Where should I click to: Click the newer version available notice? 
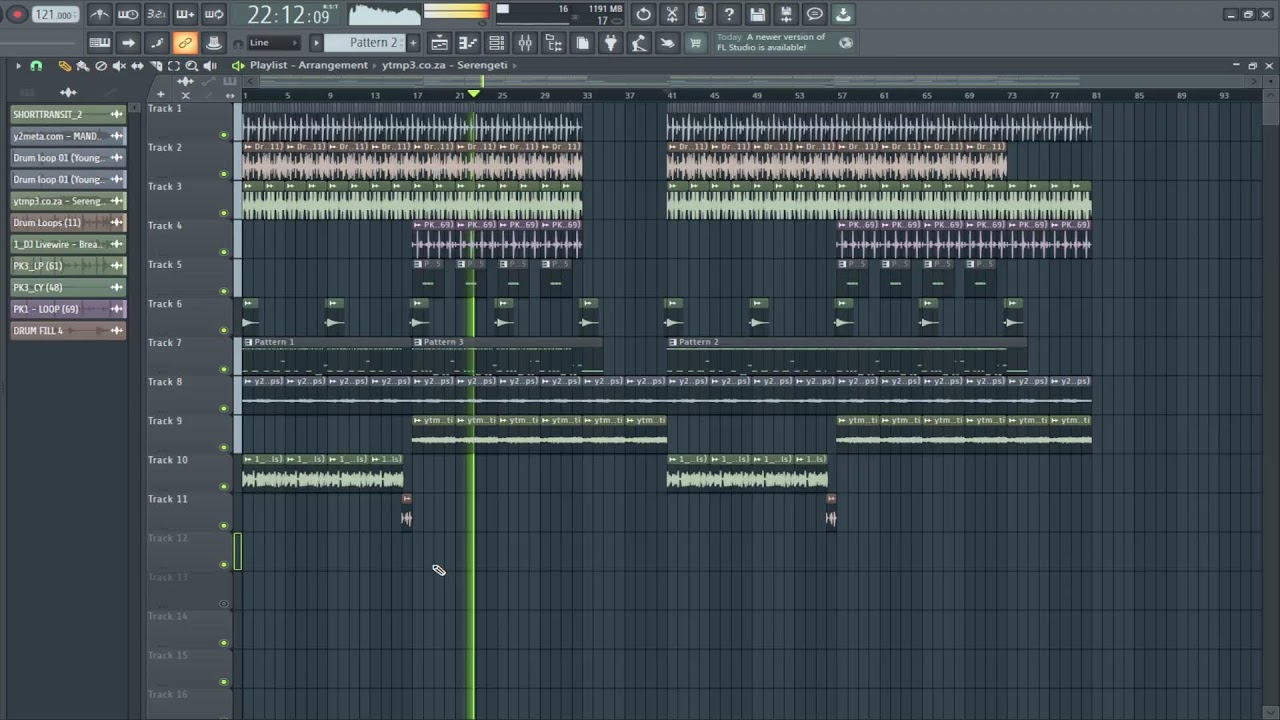(771, 42)
